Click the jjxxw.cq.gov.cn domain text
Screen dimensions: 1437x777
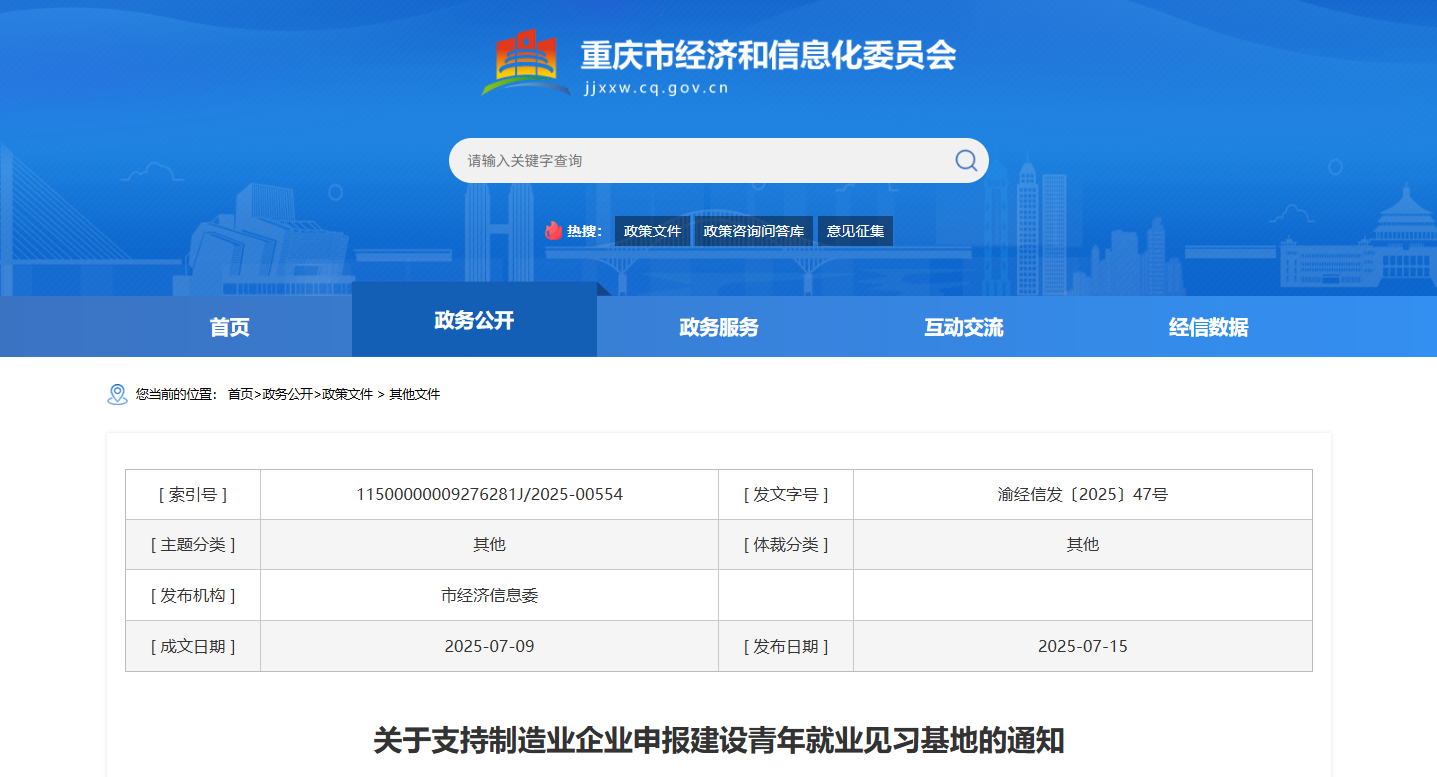pos(656,88)
